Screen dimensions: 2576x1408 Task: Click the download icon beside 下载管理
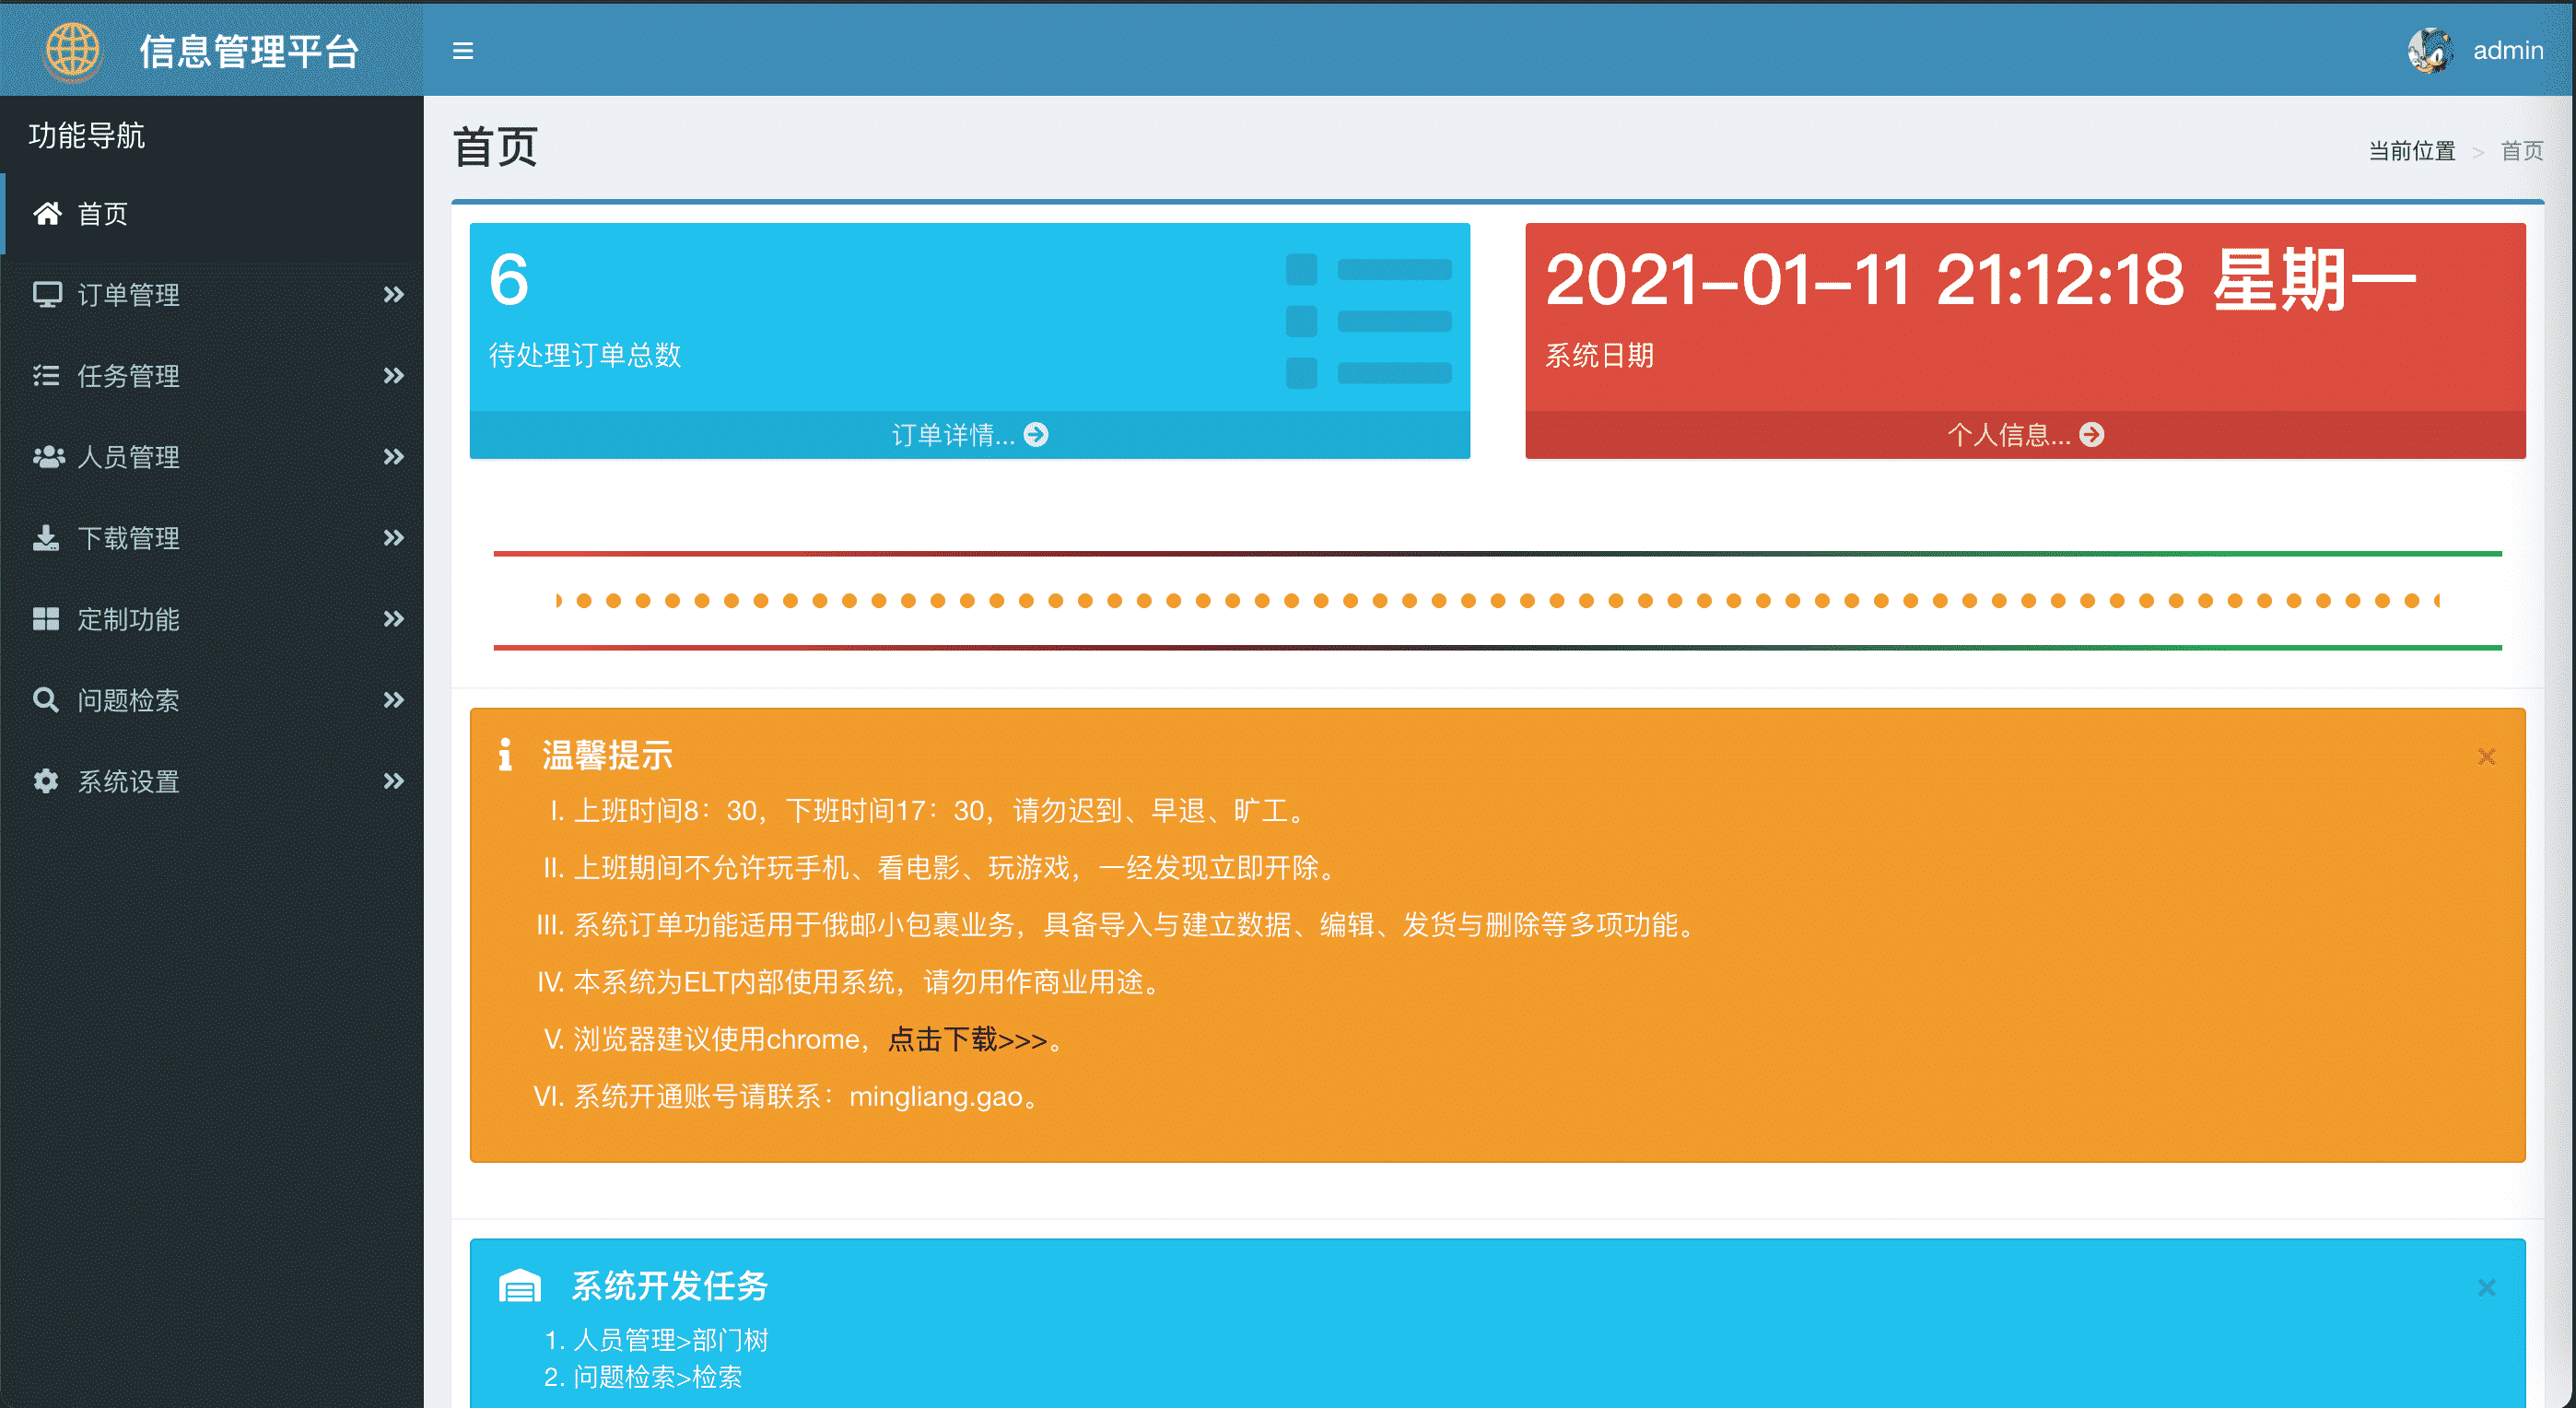coord(47,538)
